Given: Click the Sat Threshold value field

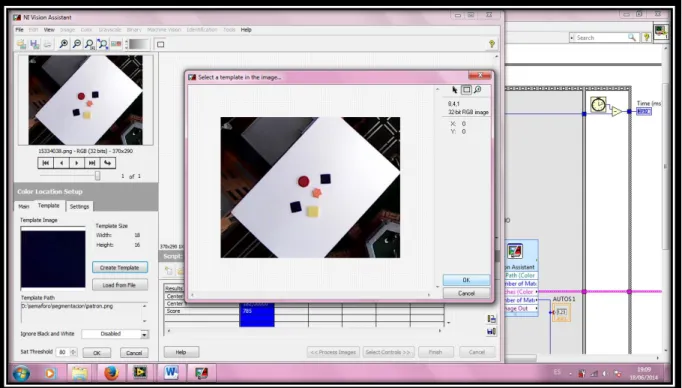Looking at the screenshot, I should pyautogui.click(x=63, y=352).
